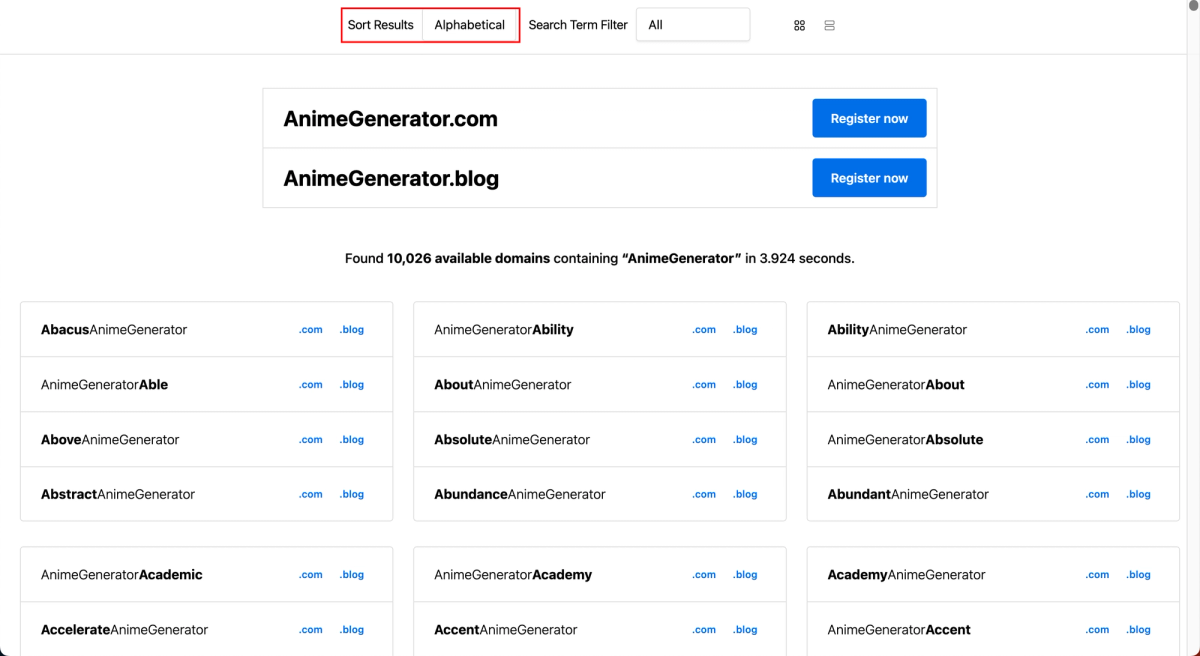Select the AnimeGenerator.blog domain title
Viewport: 1200px width, 656px height.
coord(391,179)
